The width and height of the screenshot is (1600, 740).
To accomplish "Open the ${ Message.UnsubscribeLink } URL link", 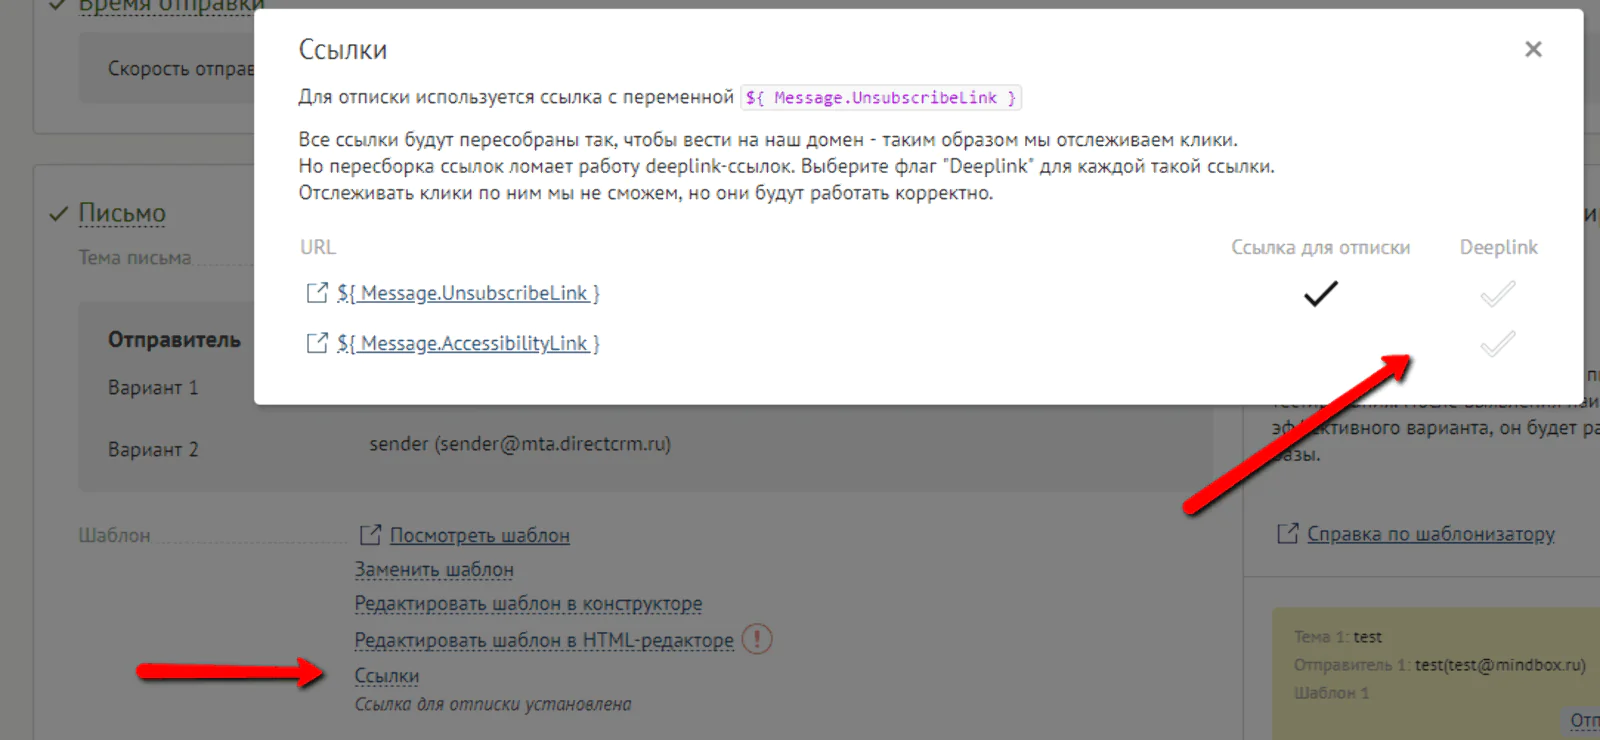I will coord(468,293).
